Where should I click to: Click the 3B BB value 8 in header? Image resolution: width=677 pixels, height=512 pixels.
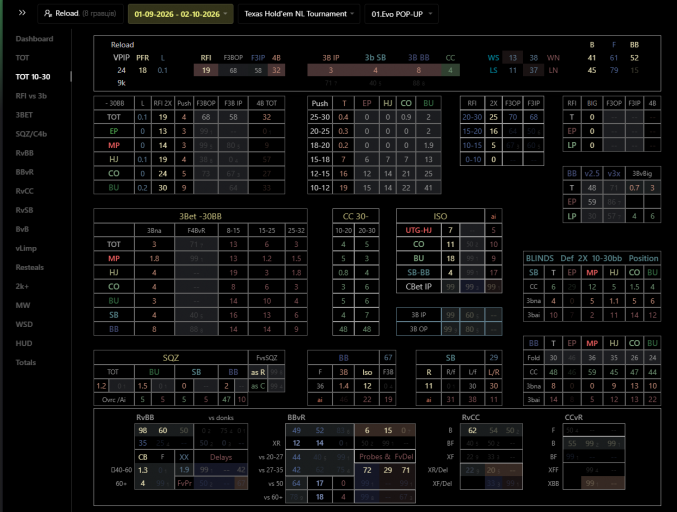point(418,70)
